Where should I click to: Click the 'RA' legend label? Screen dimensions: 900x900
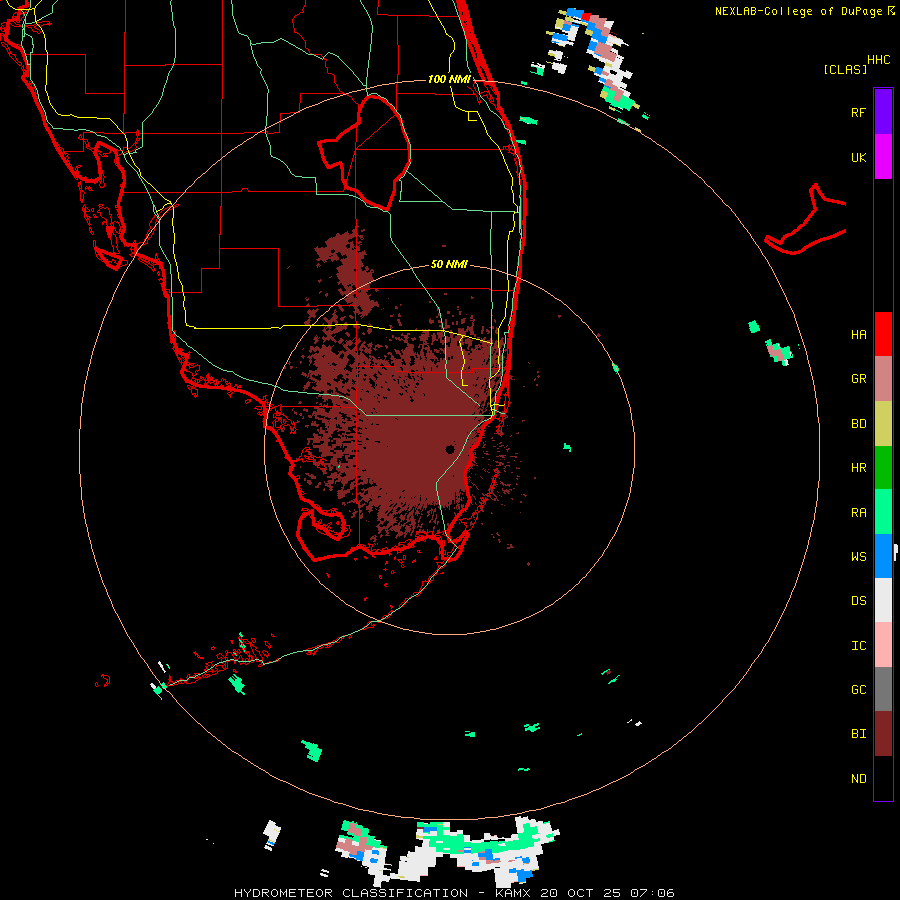coord(858,513)
